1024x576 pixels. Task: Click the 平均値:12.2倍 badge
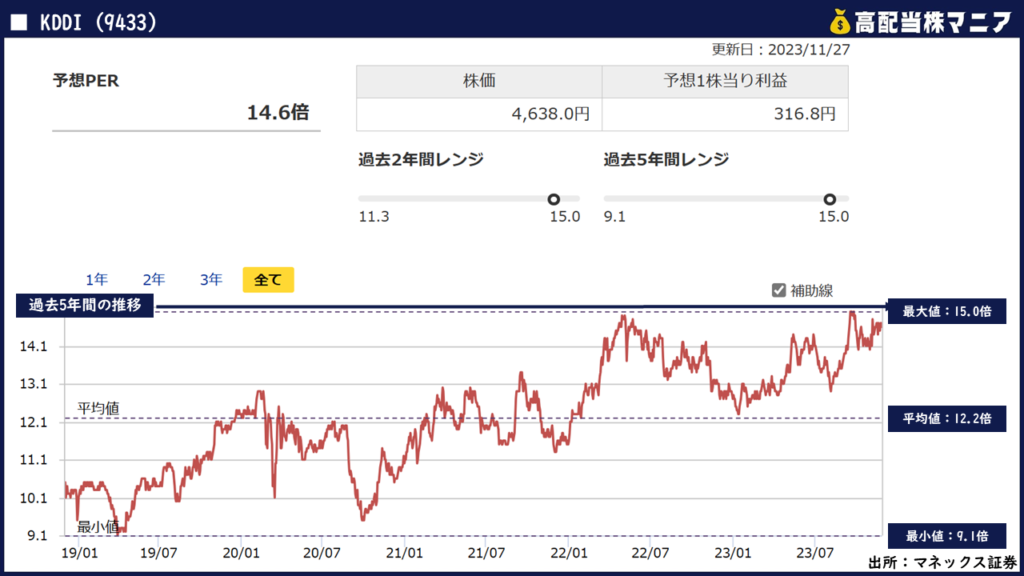coord(947,419)
